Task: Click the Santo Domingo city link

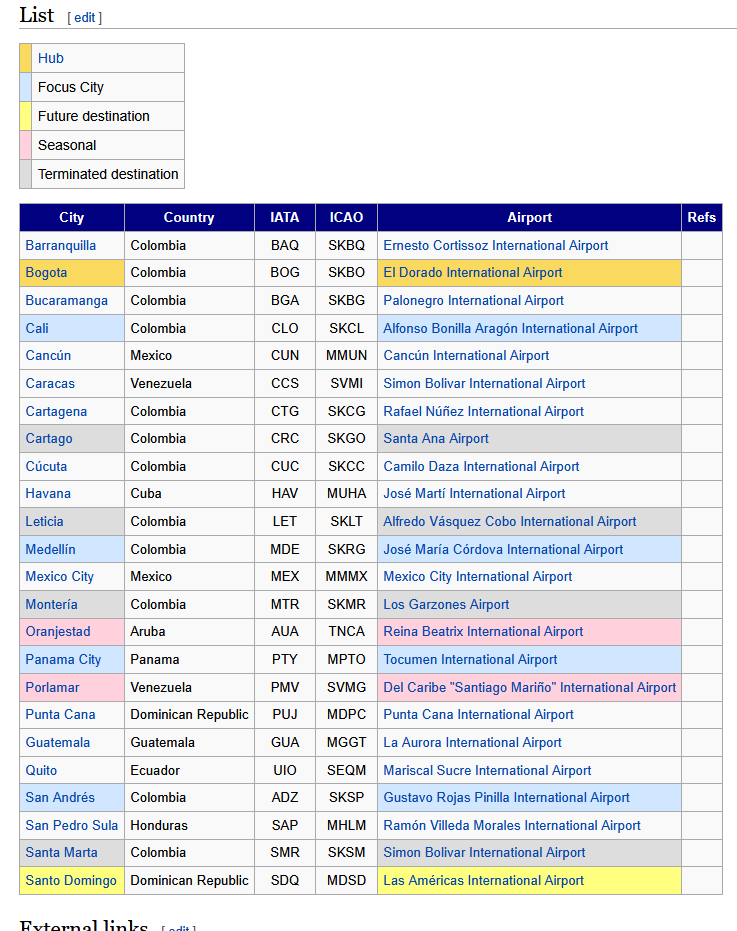Action: (70, 880)
